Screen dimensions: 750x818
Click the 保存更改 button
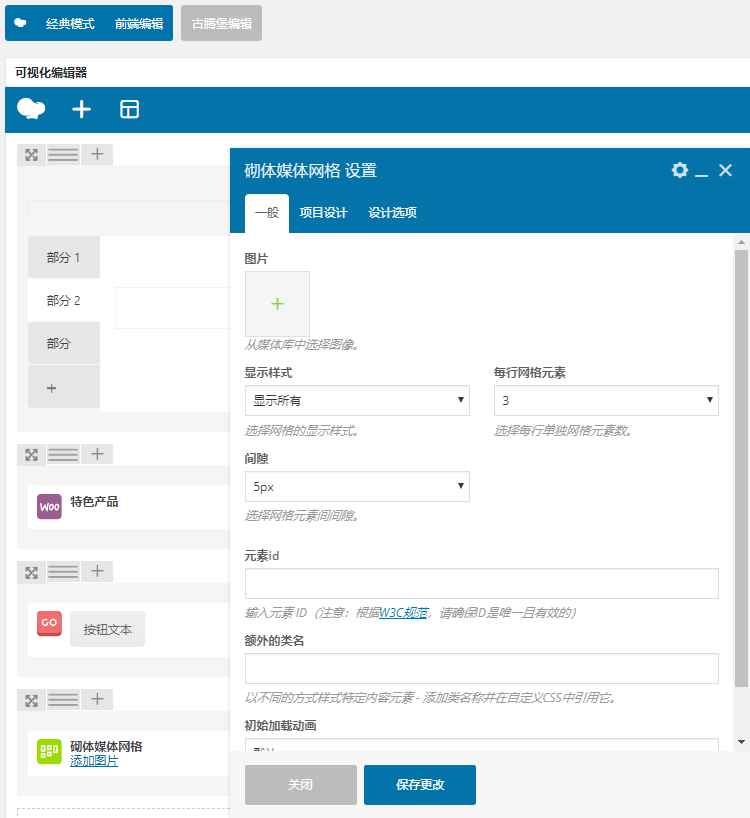(420, 785)
